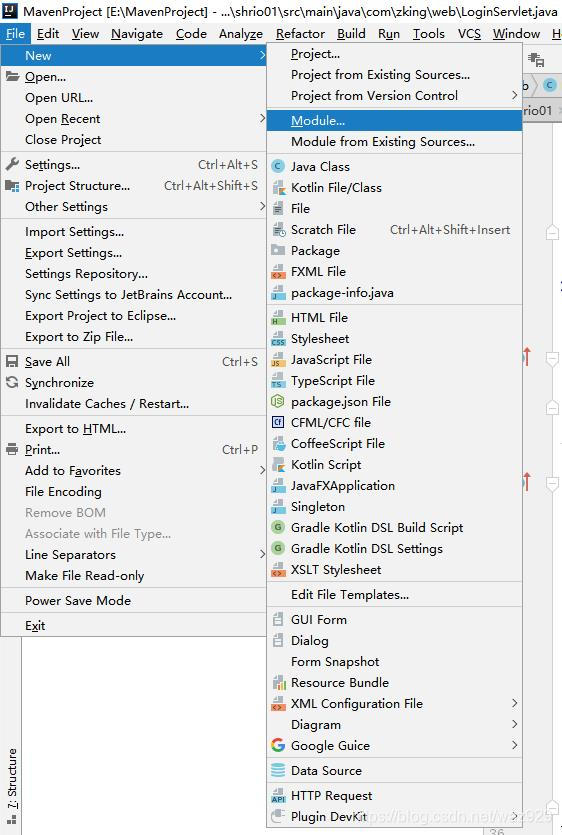Expand the Open Recent submenu arrow
Viewport: 562px width, 835px height.
tap(262, 118)
